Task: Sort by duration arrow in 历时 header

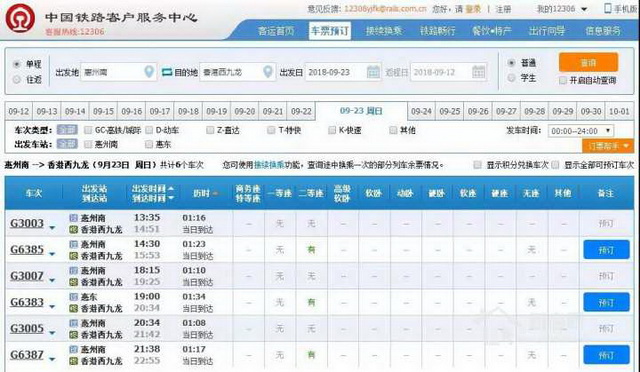Action: (x=215, y=194)
